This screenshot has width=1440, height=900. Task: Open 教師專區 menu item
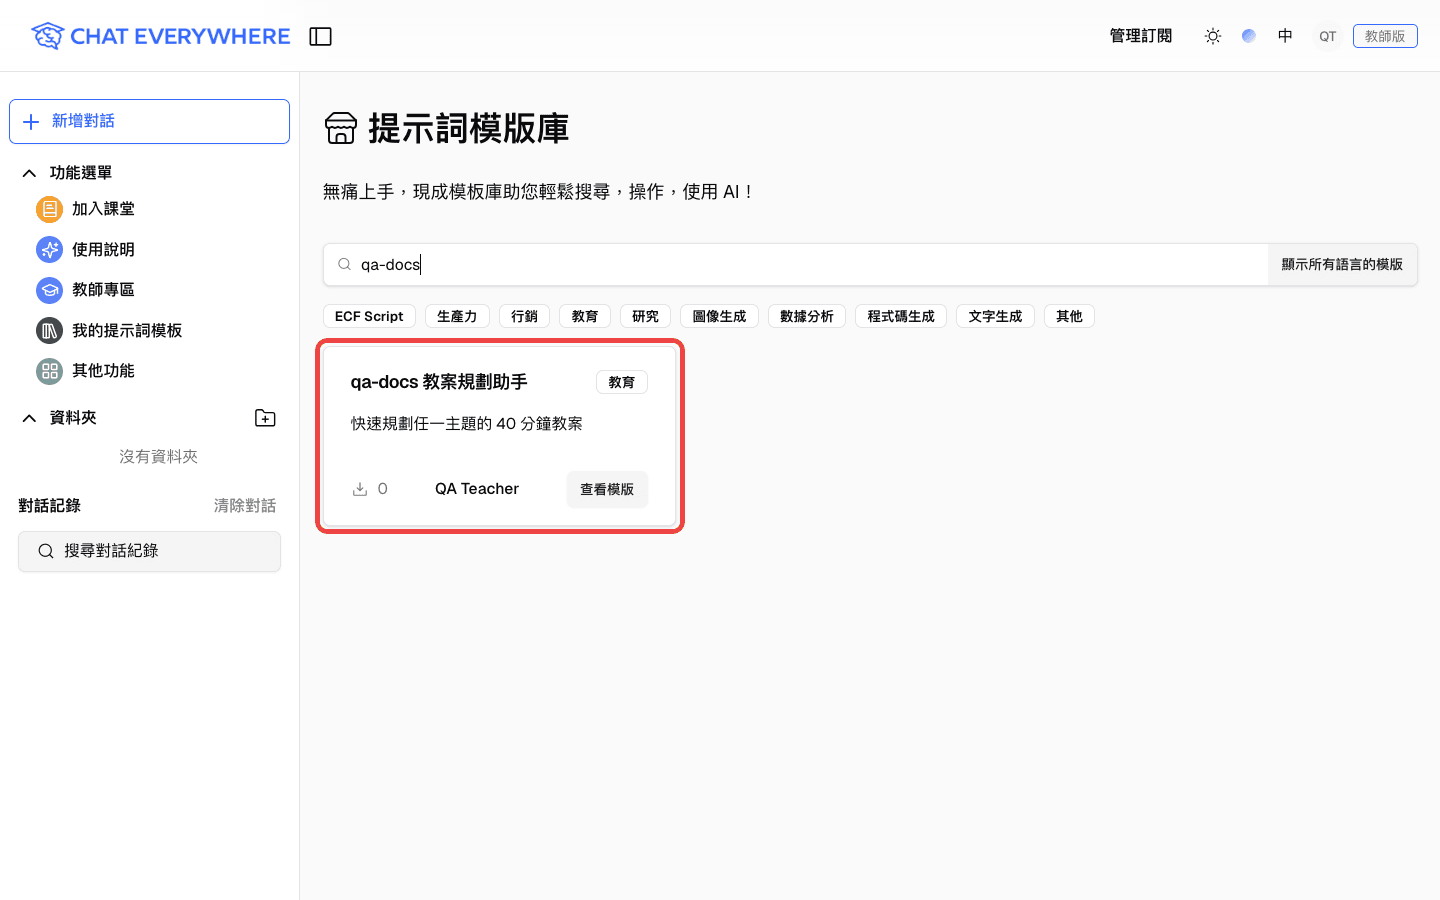click(x=103, y=290)
